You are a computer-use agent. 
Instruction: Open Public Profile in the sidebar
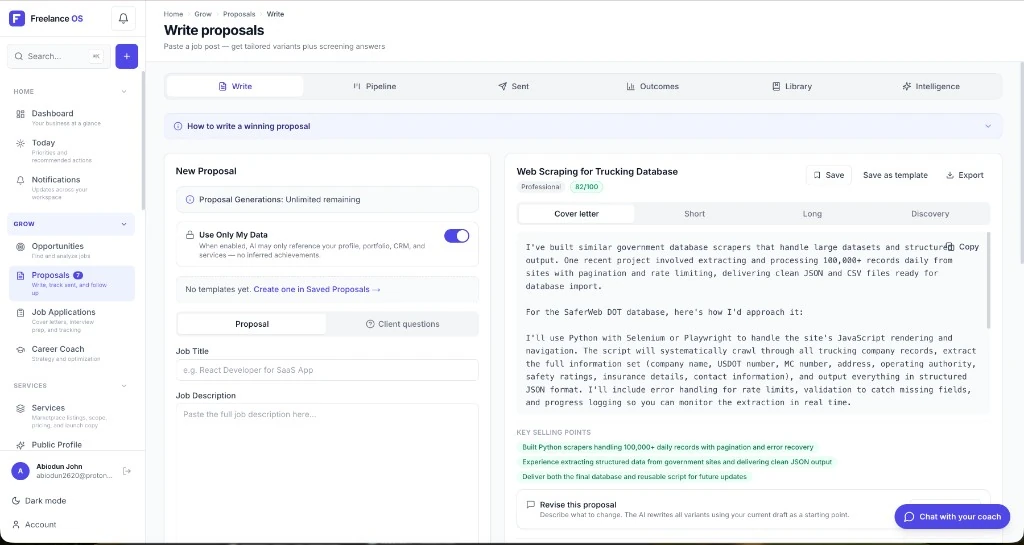pos(72,444)
